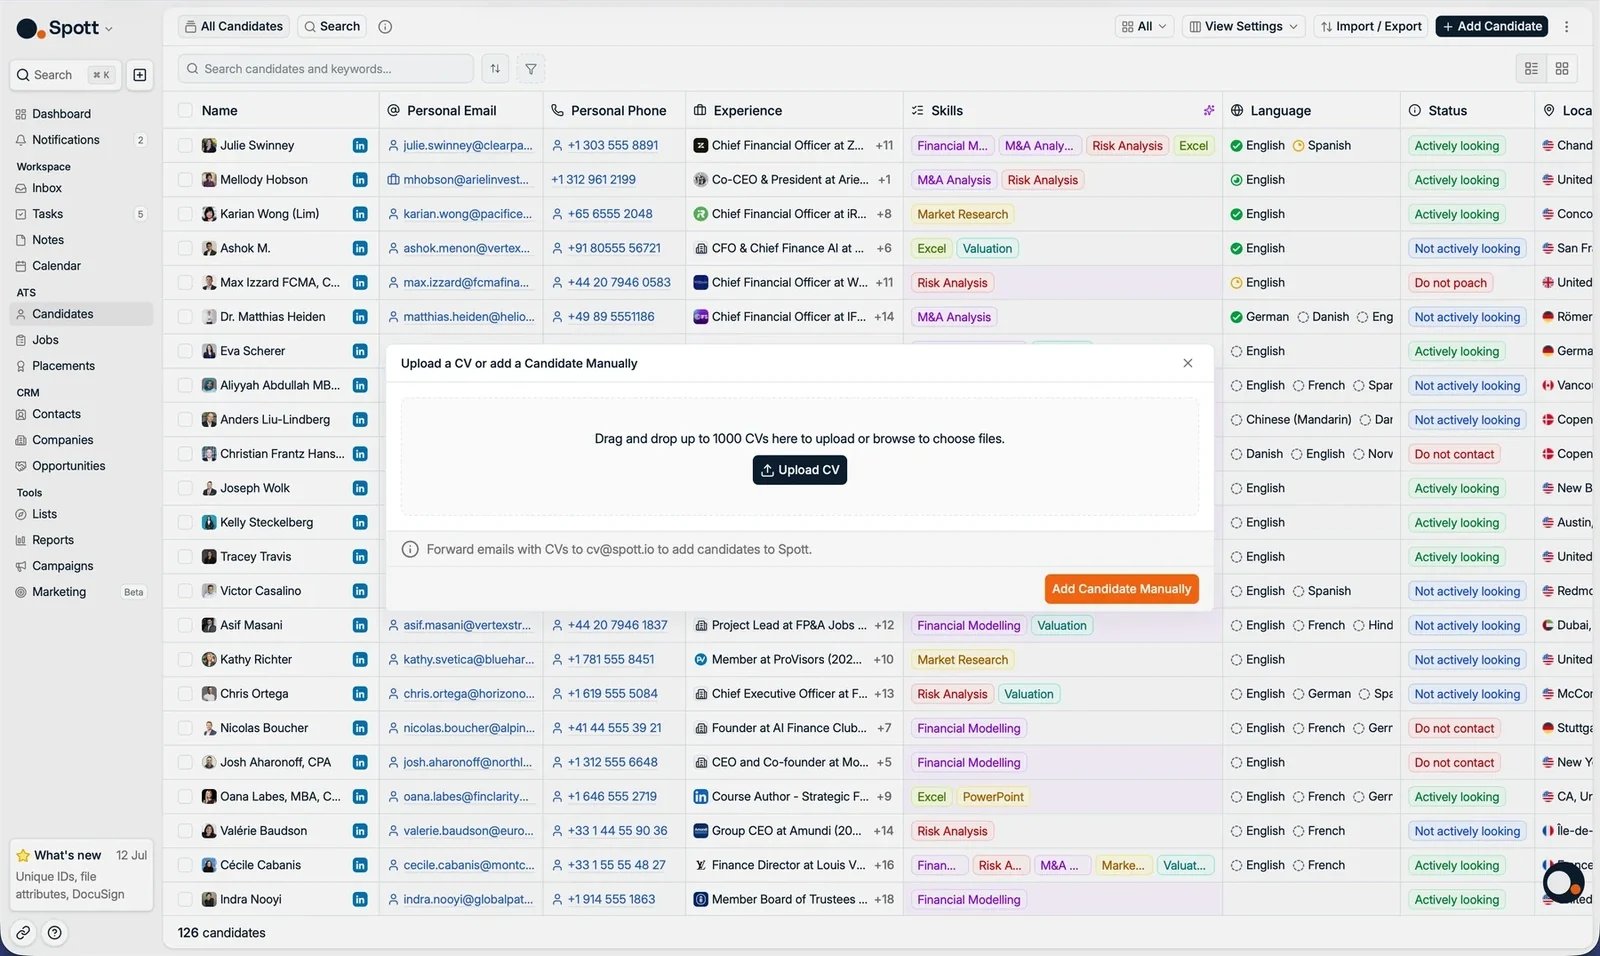Open Campaigns under Tools
Image resolution: width=1600 pixels, height=956 pixels.
pos(81,566)
